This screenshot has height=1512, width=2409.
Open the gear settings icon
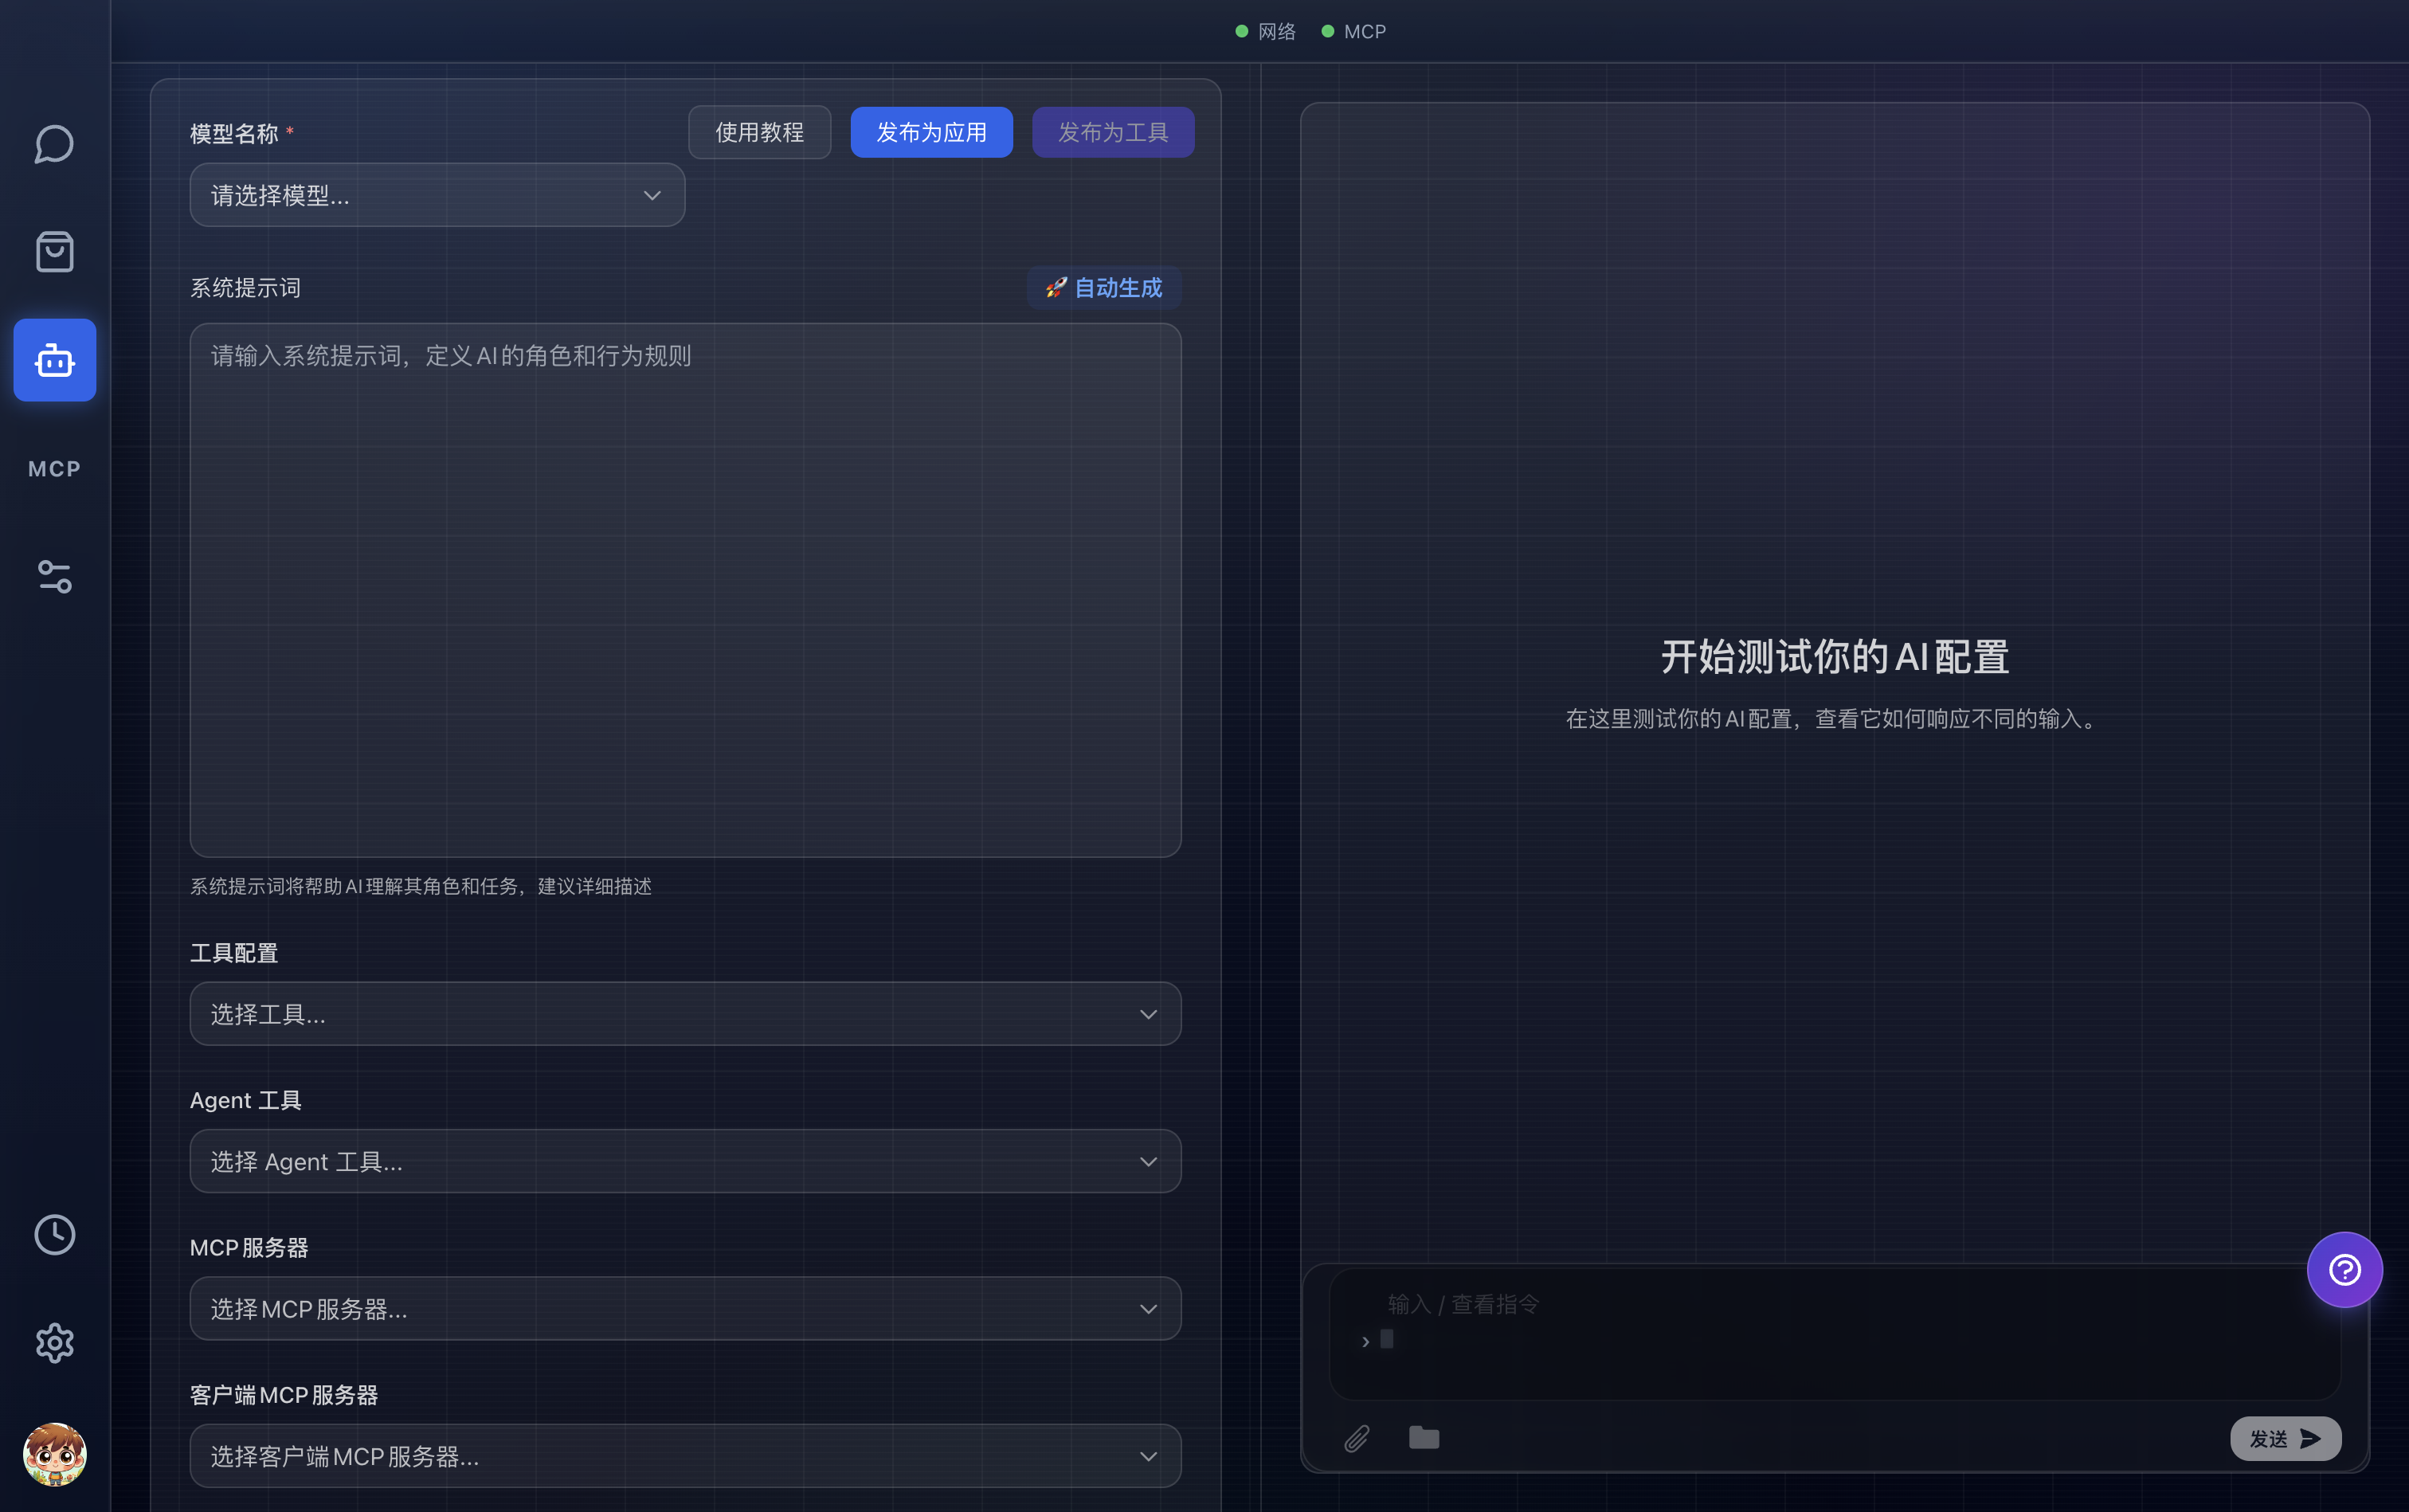(x=54, y=1343)
